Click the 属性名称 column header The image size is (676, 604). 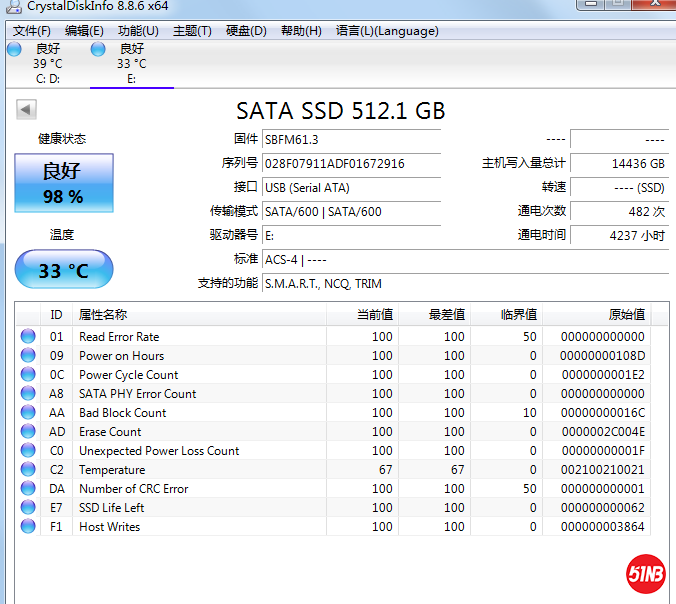(x=103, y=315)
